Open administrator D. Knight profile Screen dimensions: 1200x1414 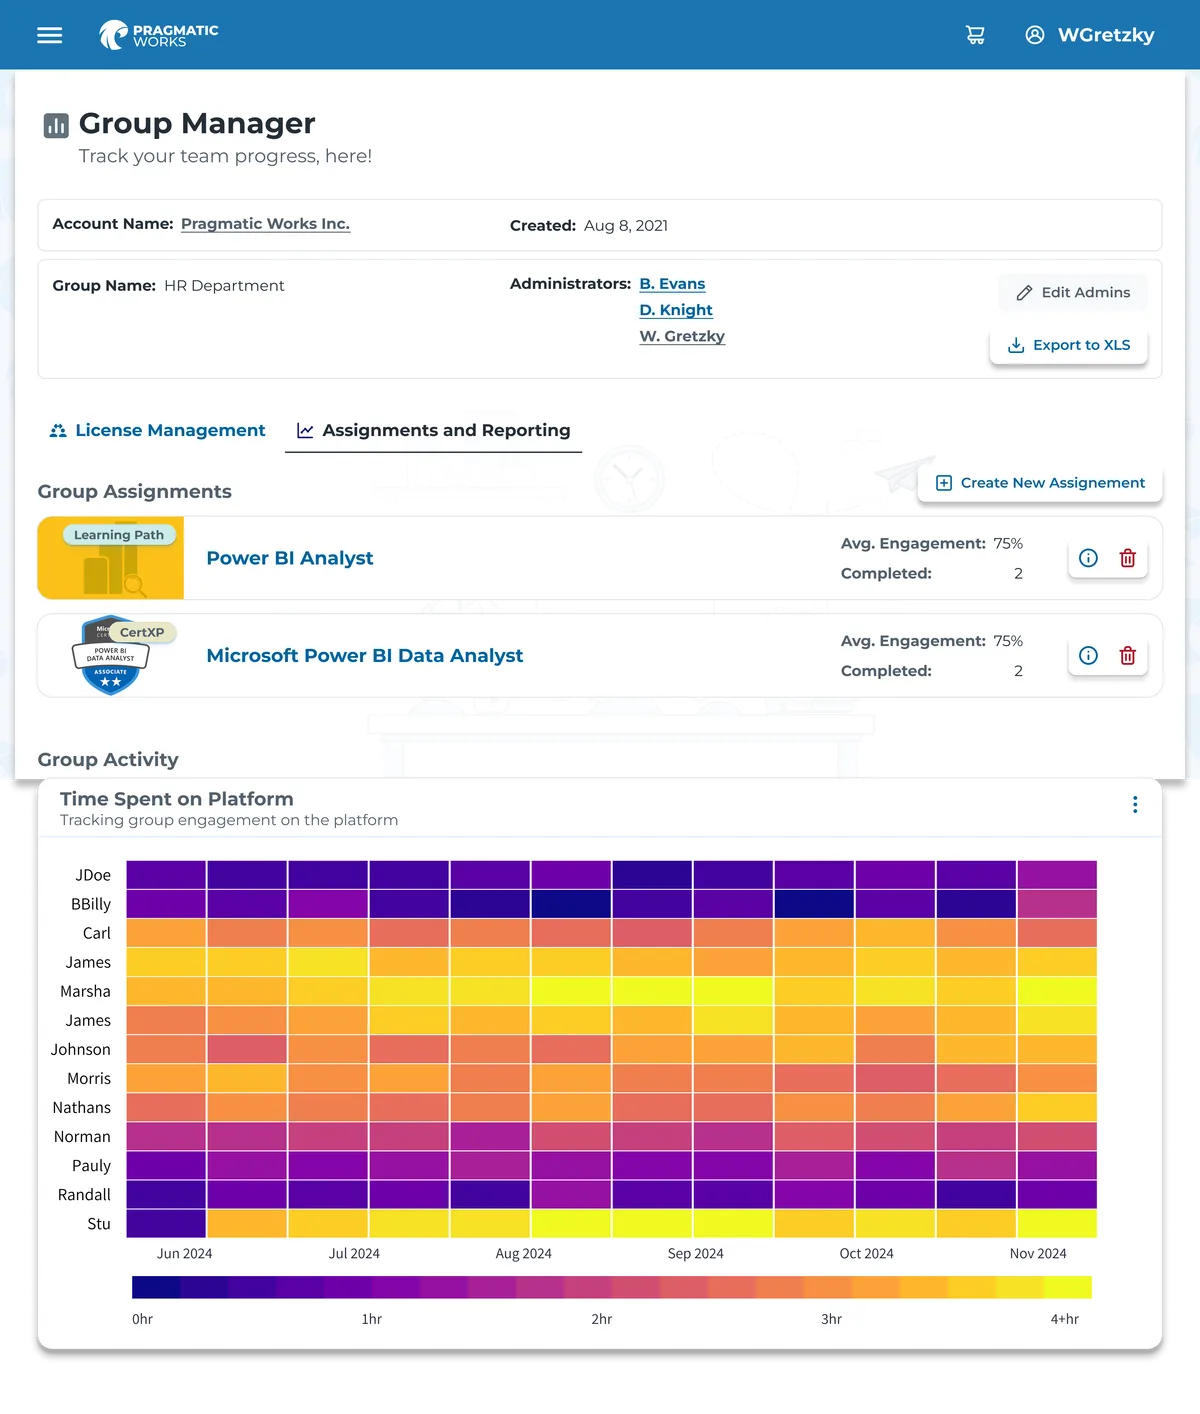point(676,310)
